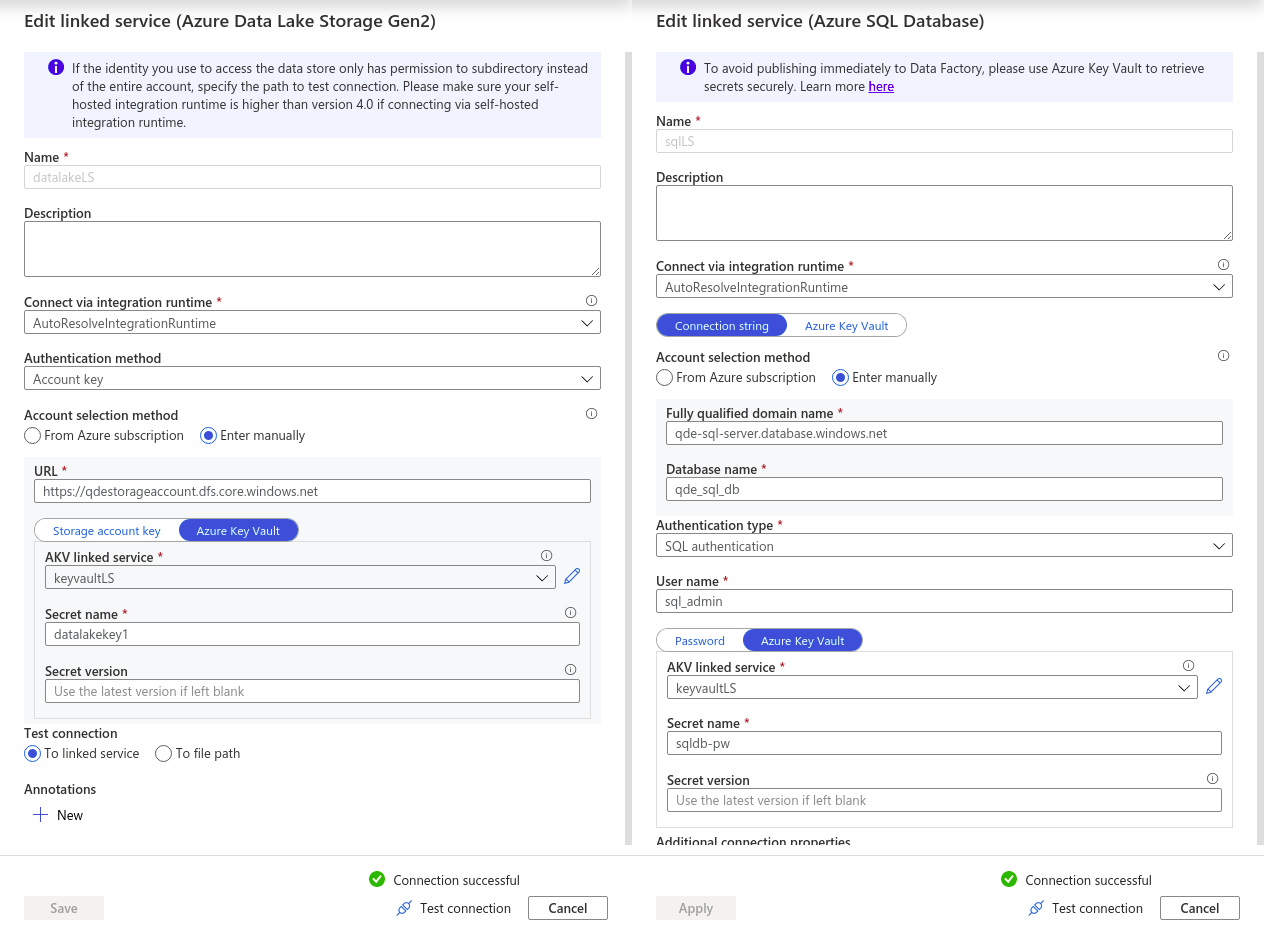Switch to Azure Key Vault tab beside Password
Screen dimensions: 1264x928
pos(802,640)
